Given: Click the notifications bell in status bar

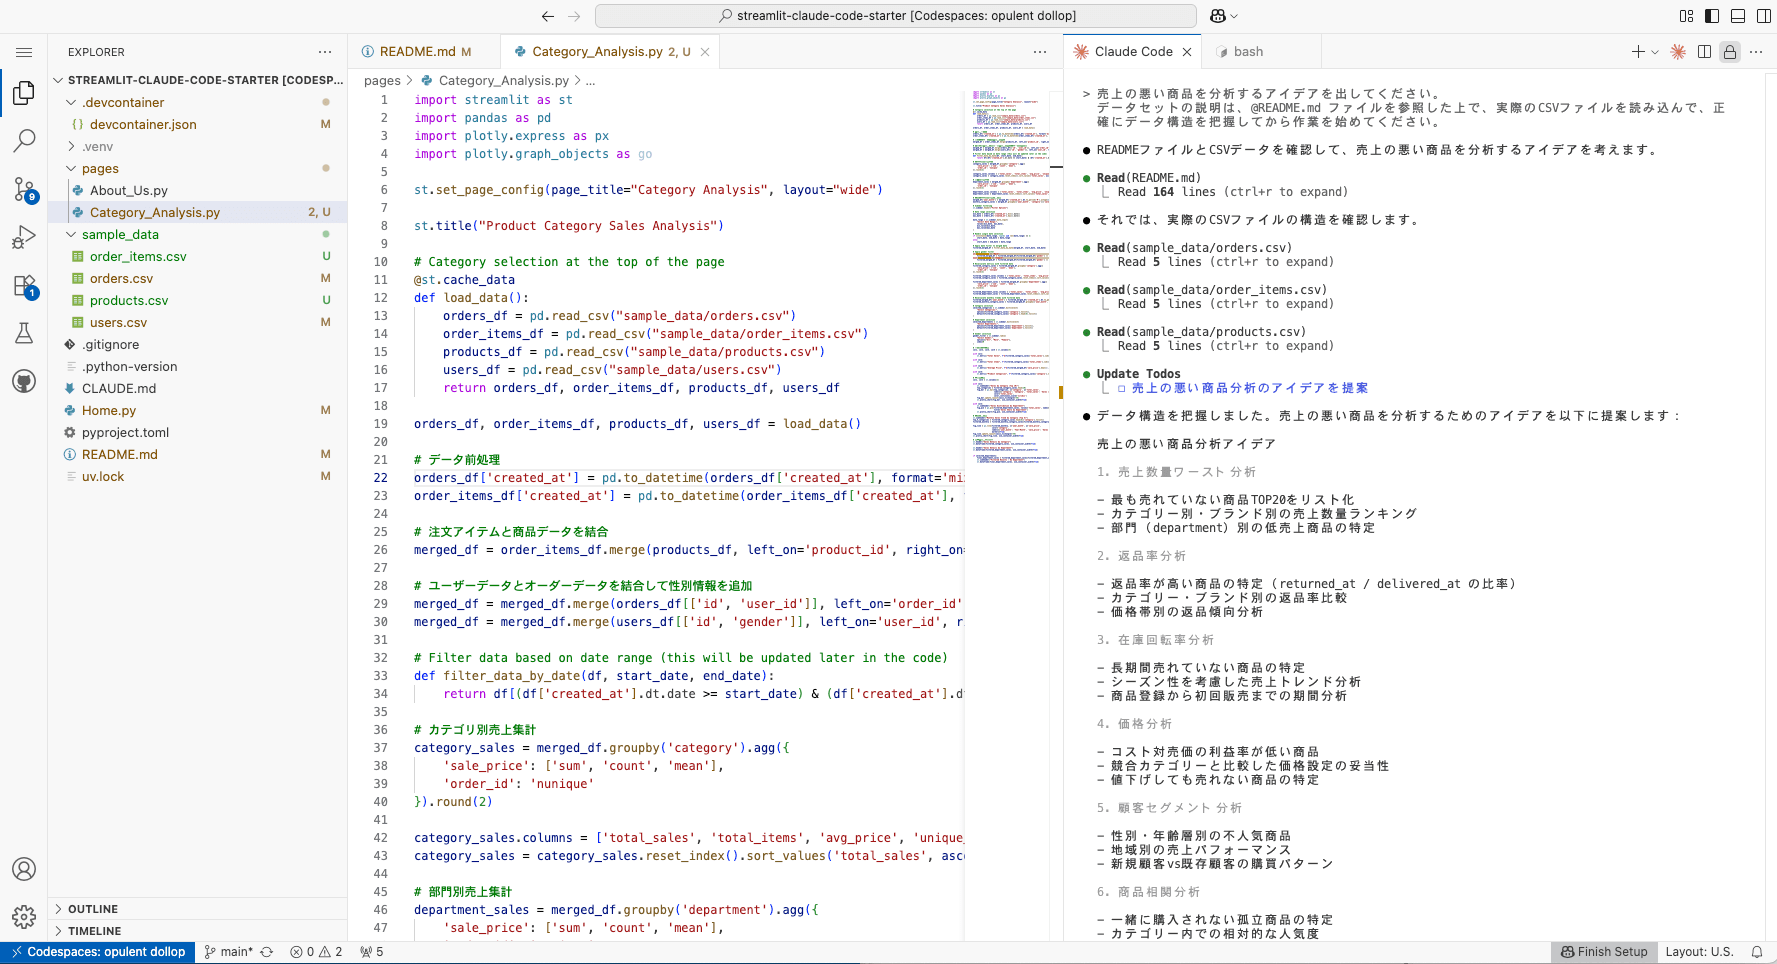Looking at the screenshot, I should click(x=1756, y=952).
